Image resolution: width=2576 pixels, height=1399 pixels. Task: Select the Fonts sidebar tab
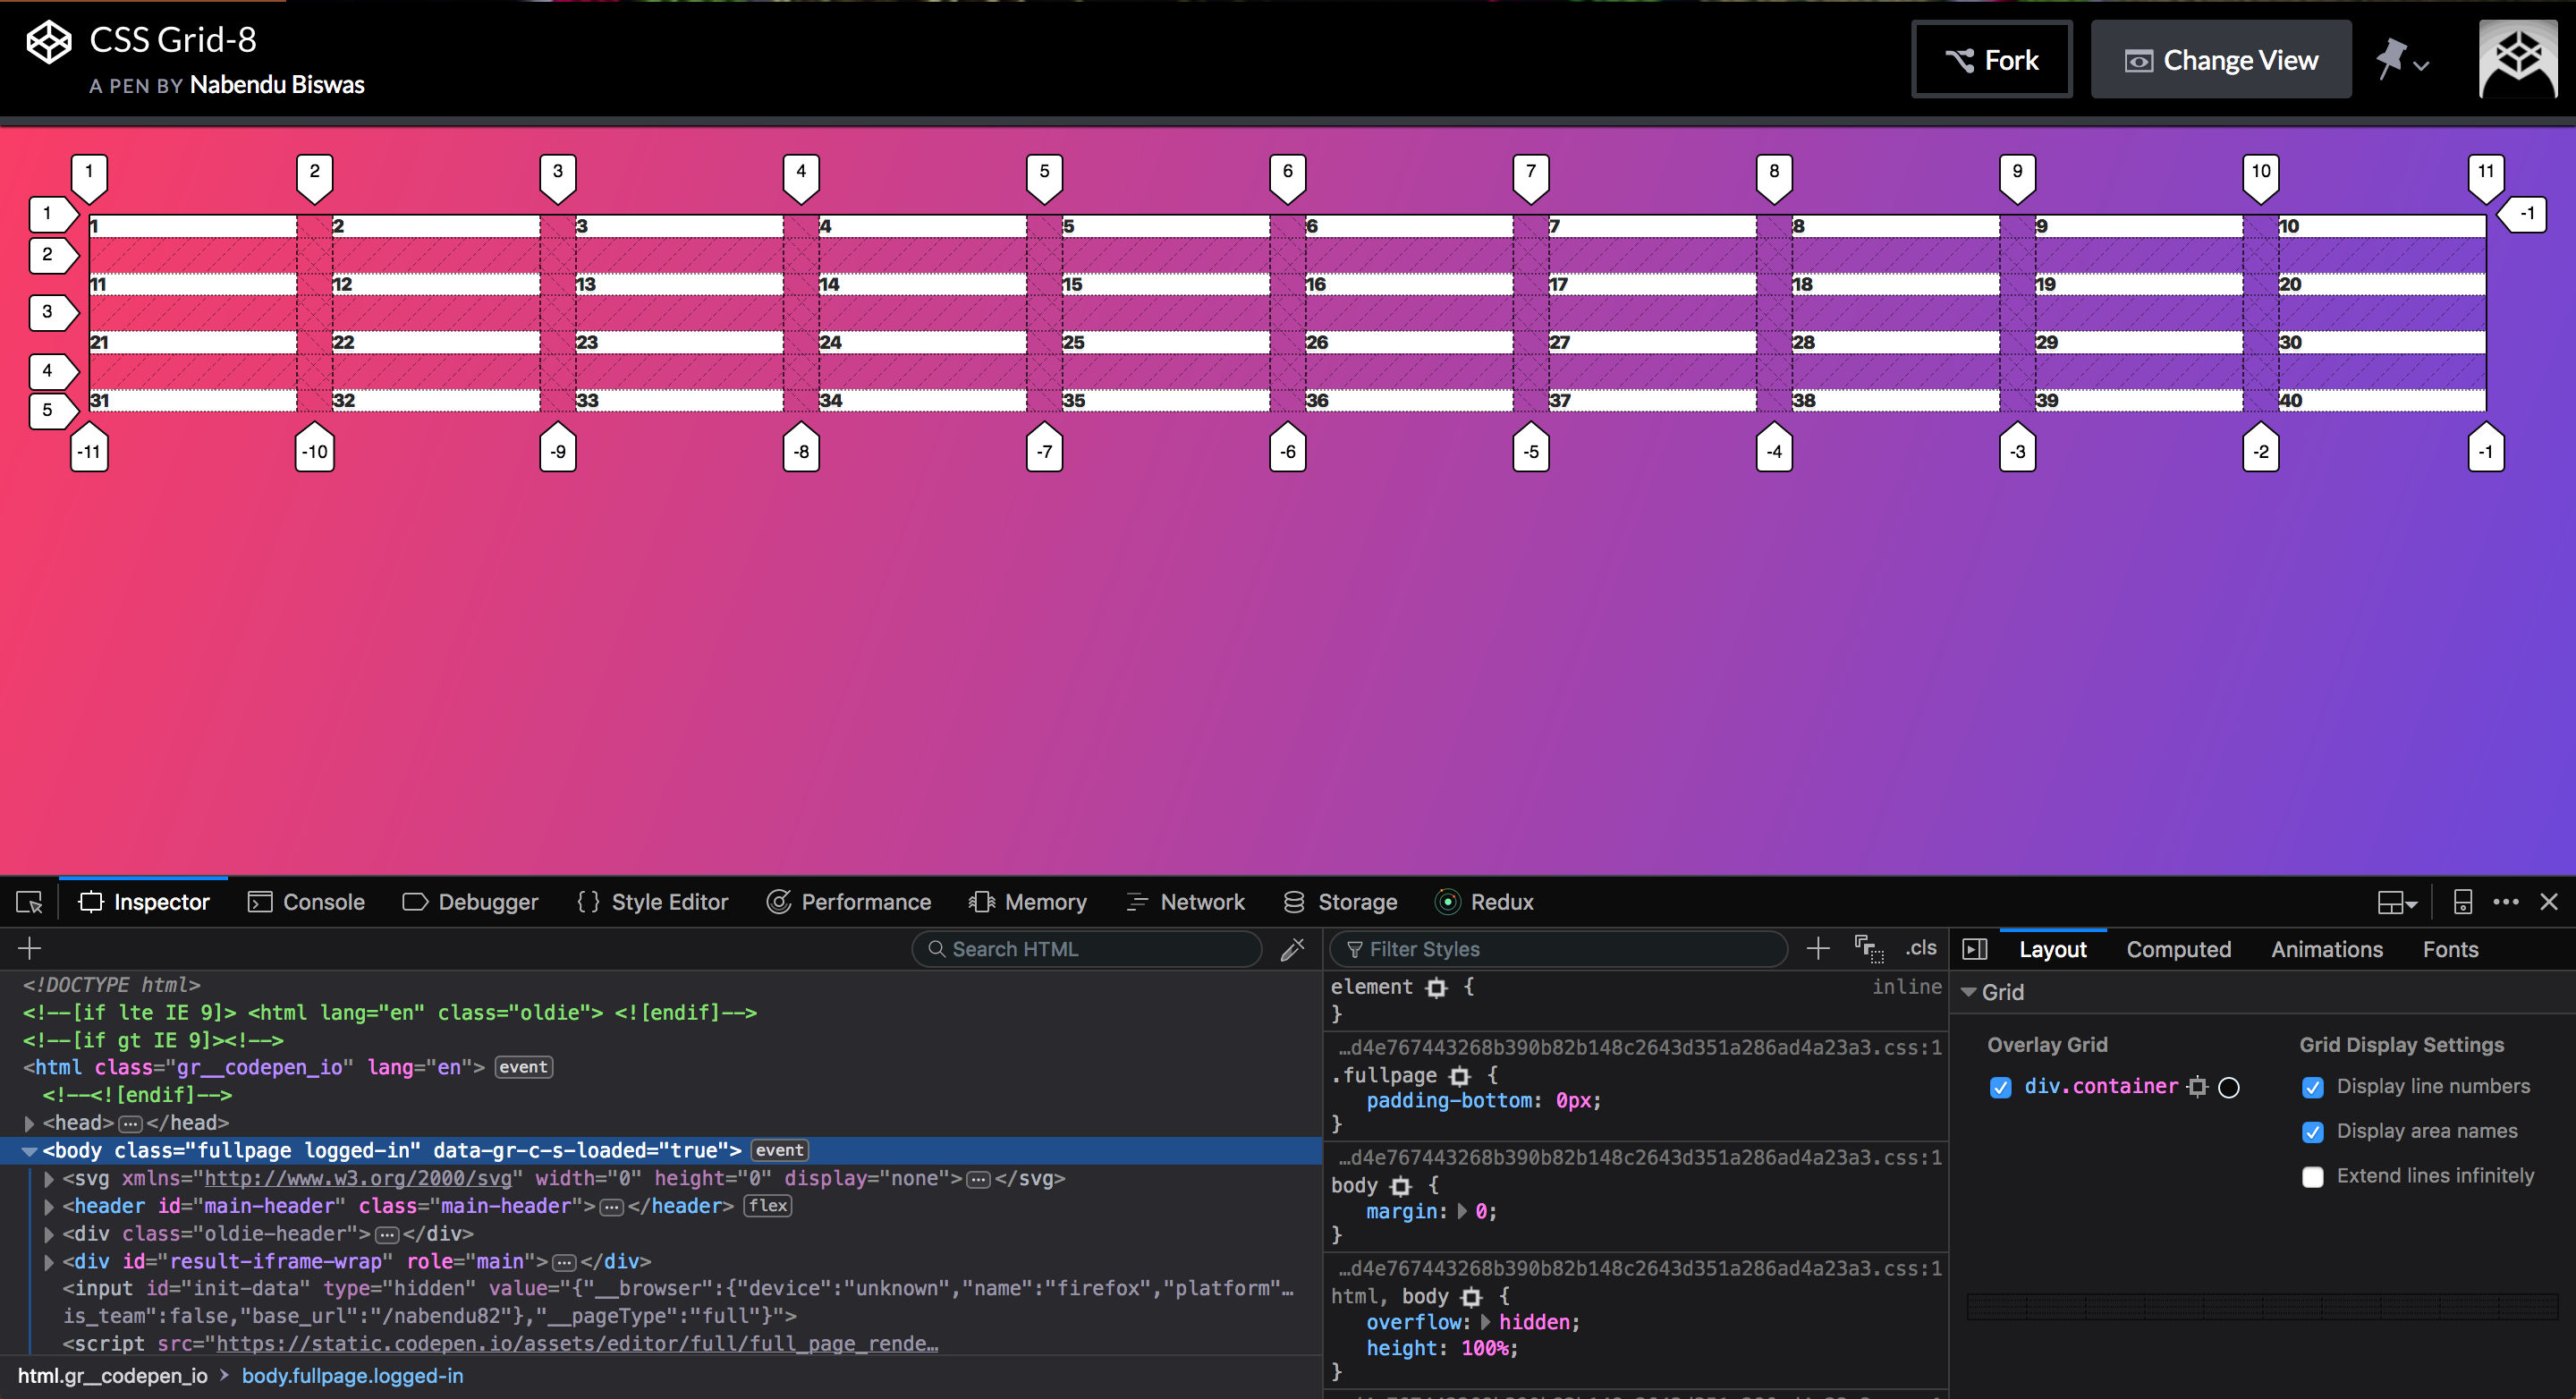point(2450,949)
